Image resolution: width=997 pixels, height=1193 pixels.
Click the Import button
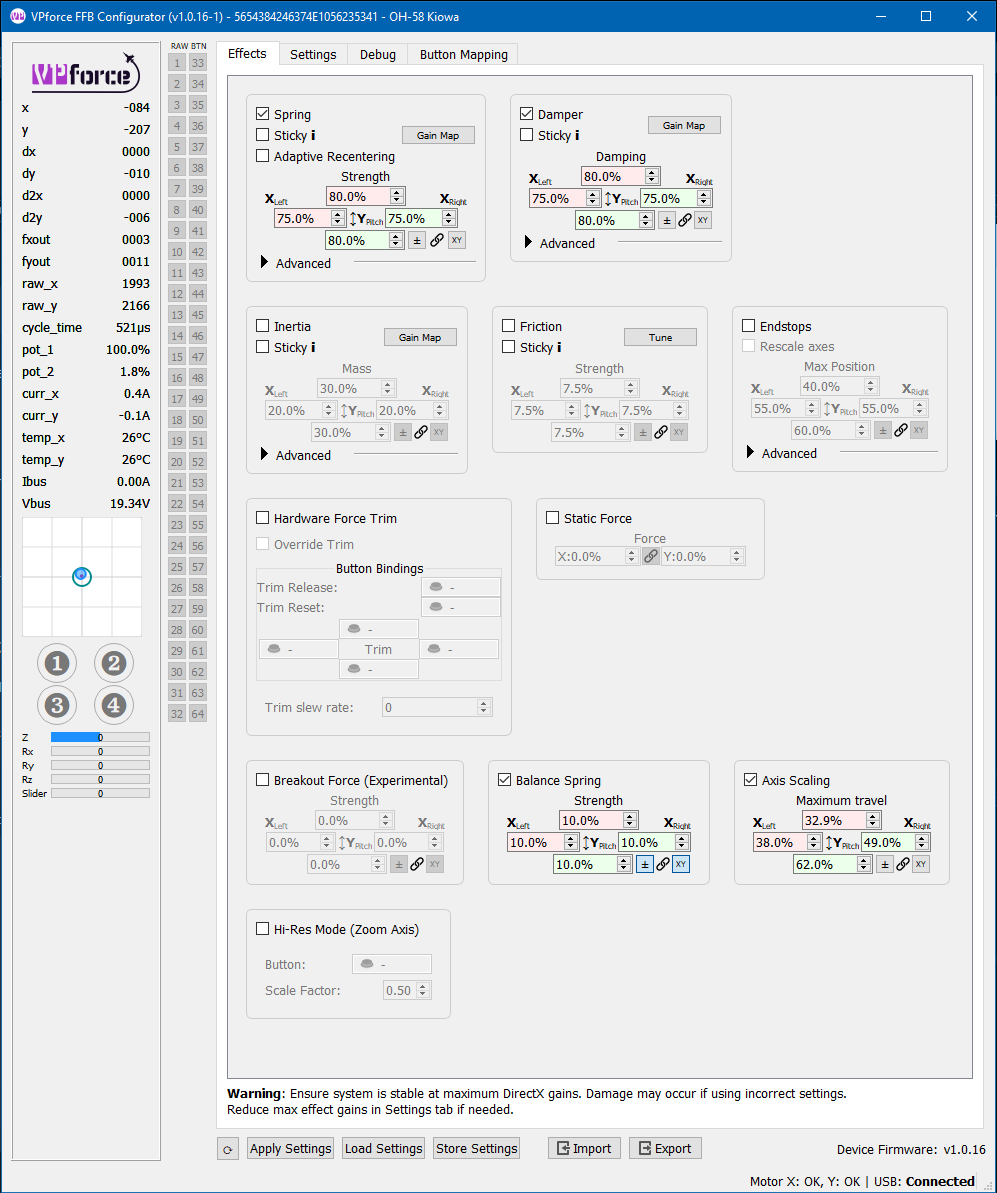coord(585,1149)
